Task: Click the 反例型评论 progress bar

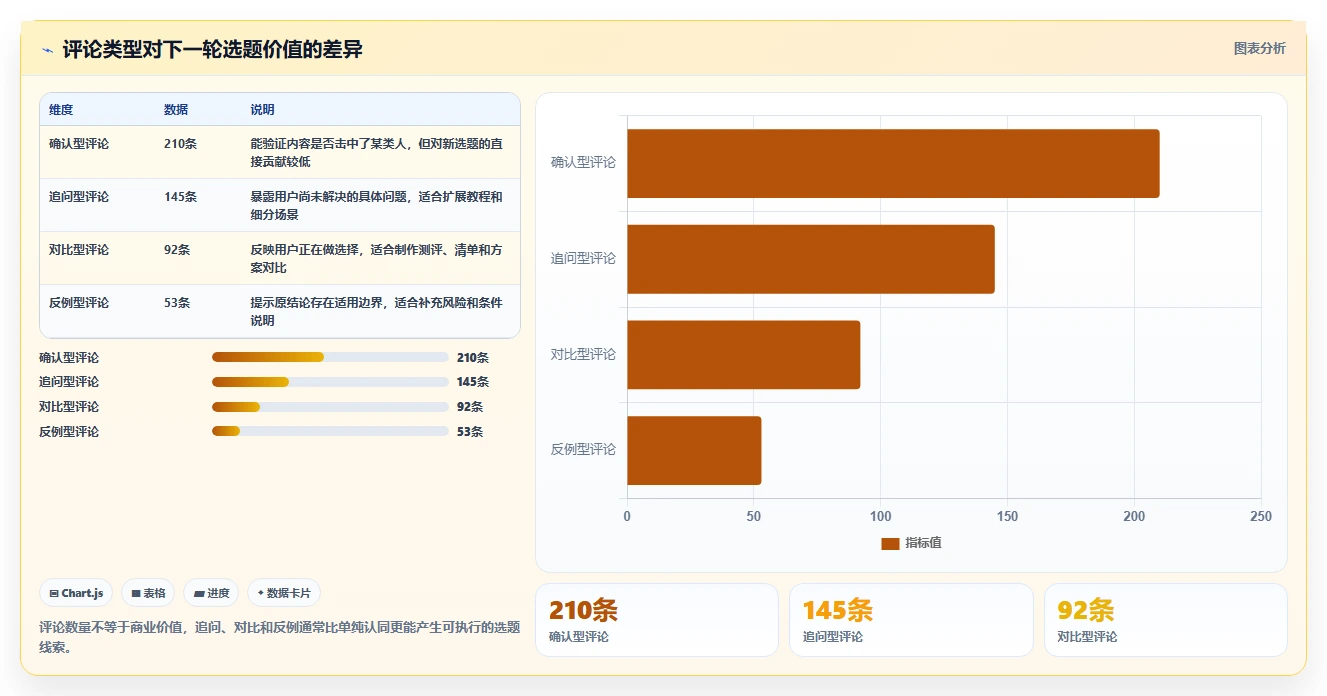Action: pos(330,432)
